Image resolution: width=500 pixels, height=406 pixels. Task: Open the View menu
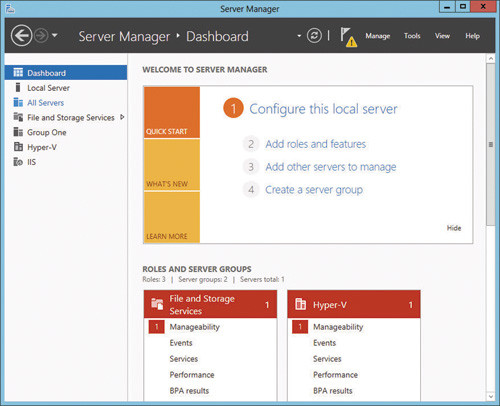click(442, 36)
